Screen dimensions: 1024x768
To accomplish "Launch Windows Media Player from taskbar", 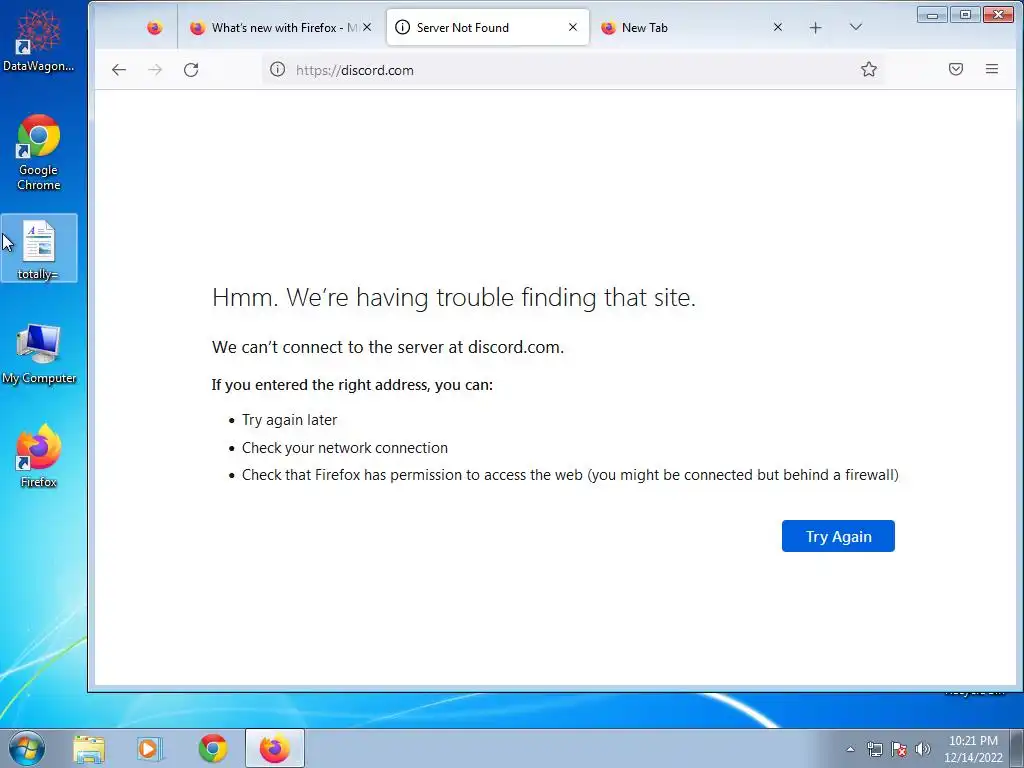I will [x=150, y=749].
